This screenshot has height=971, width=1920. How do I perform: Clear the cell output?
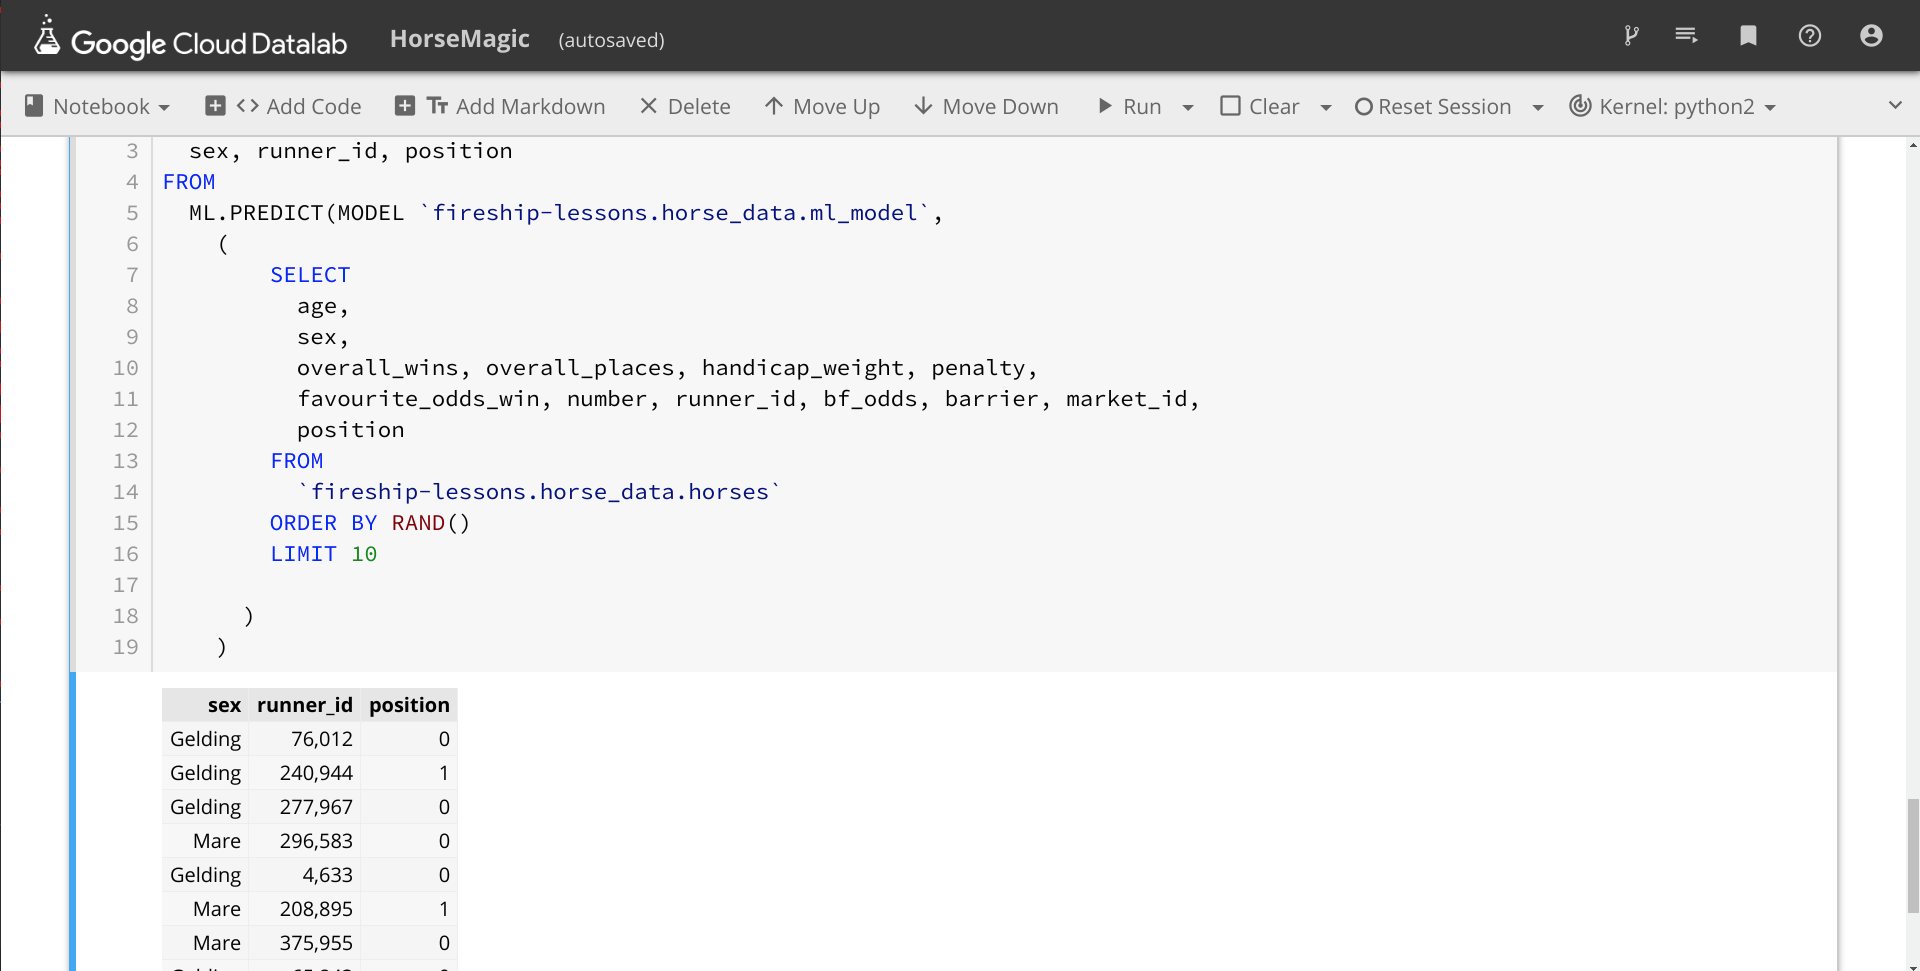[1260, 106]
